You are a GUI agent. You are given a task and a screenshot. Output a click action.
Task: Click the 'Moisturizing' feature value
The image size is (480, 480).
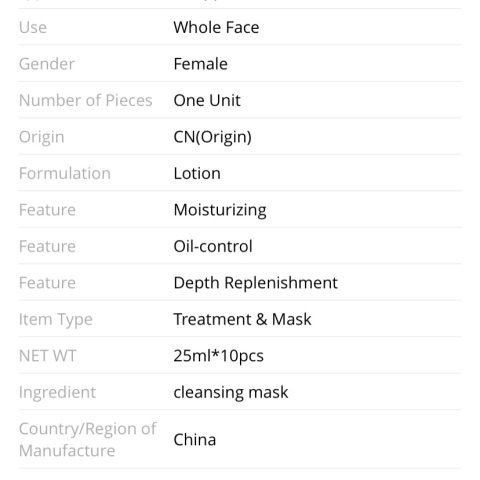(220, 210)
